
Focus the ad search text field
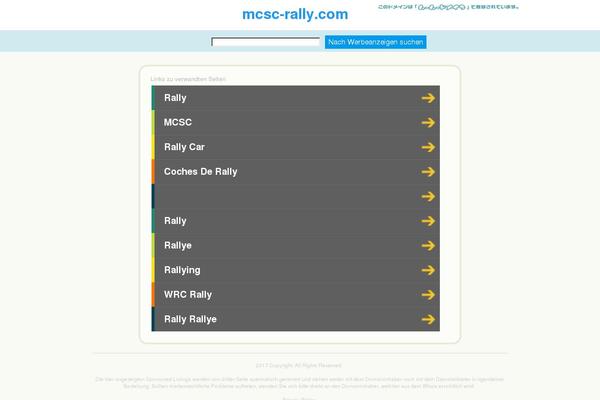coord(266,42)
